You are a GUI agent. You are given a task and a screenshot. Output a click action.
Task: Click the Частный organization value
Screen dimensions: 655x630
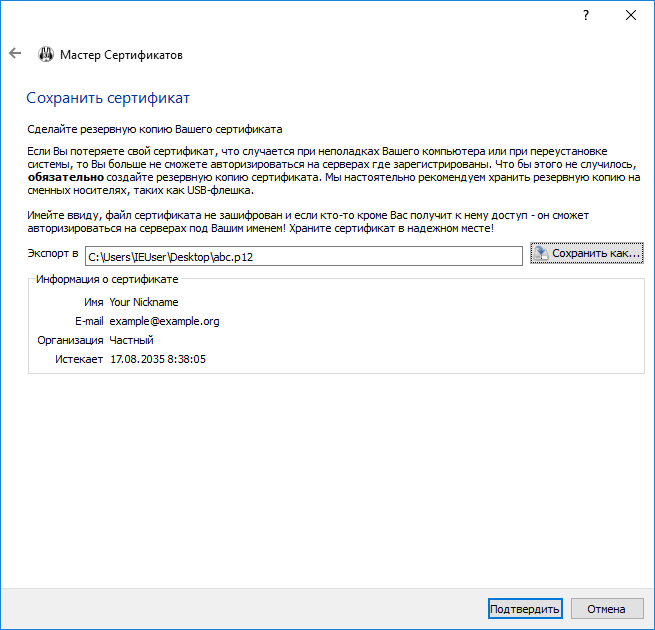pyautogui.click(x=131, y=340)
